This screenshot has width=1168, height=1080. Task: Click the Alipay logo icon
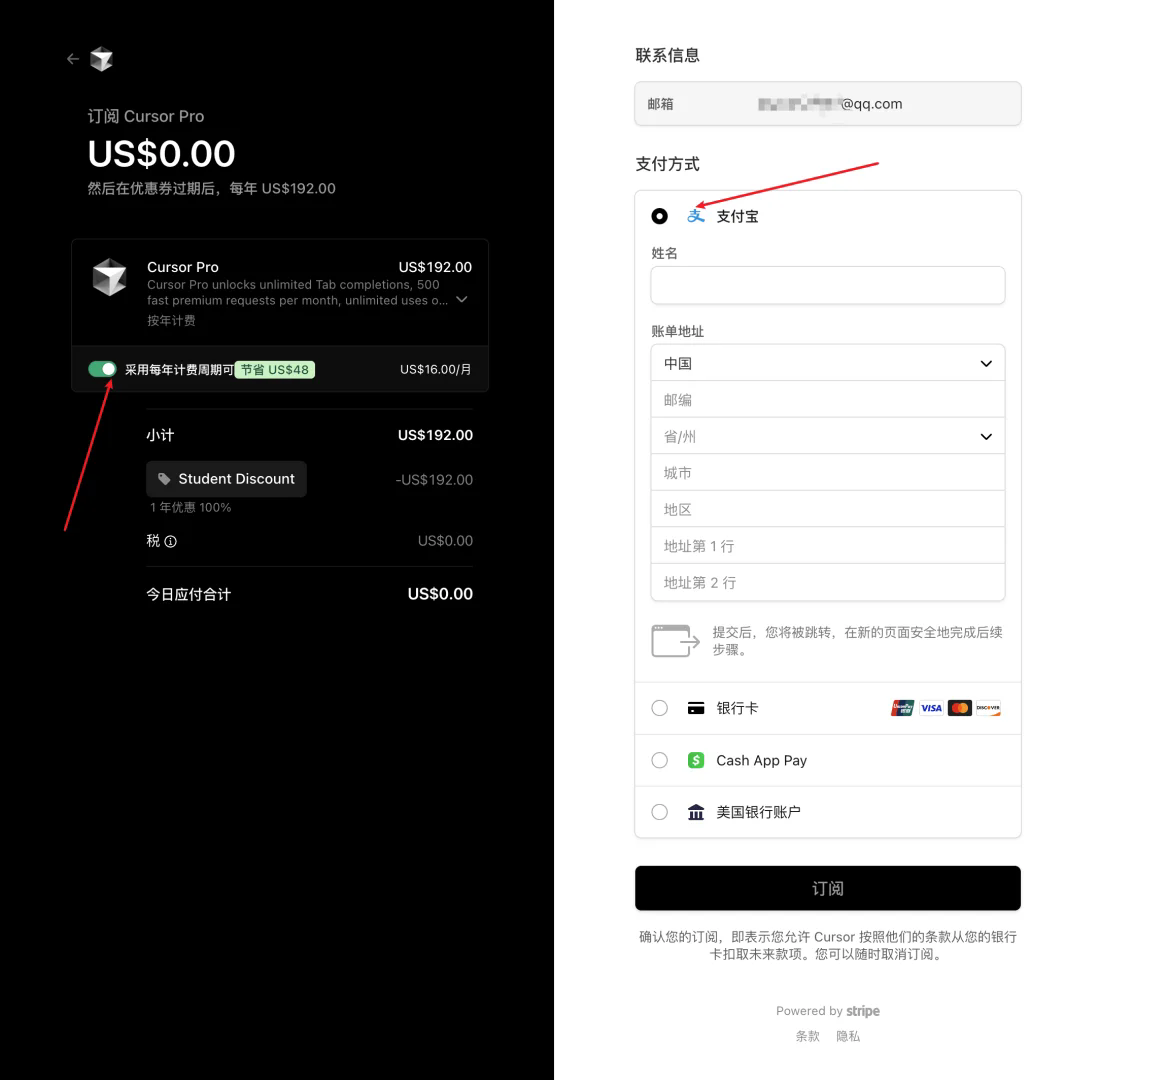click(696, 216)
